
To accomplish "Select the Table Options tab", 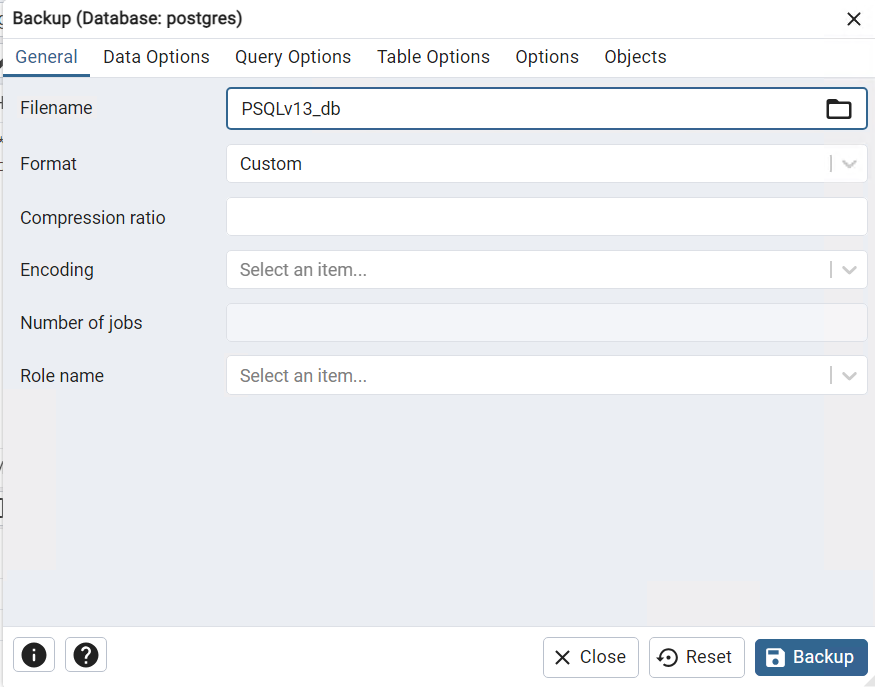I will pos(433,57).
